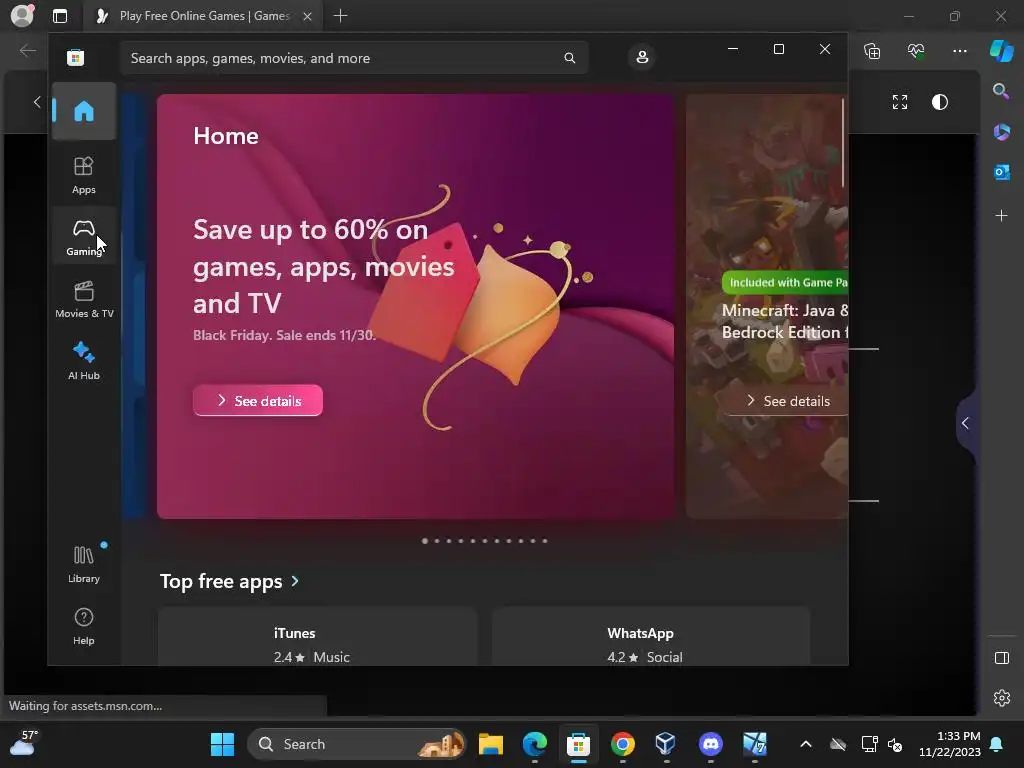Image resolution: width=1024 pixels, height=768 pixels.
Task: Open Windows Start menu
Action: click(x=223, y=744)
